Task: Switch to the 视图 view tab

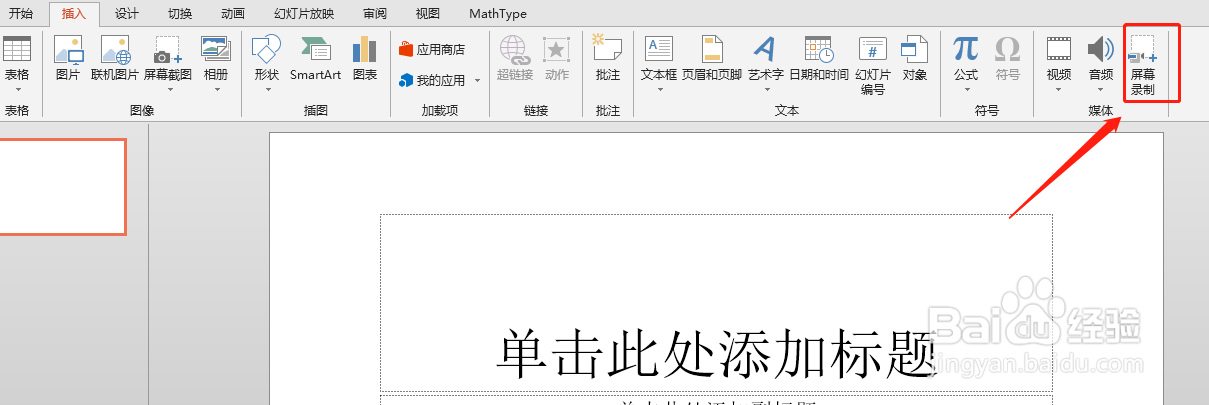Action: click(427, 14)
